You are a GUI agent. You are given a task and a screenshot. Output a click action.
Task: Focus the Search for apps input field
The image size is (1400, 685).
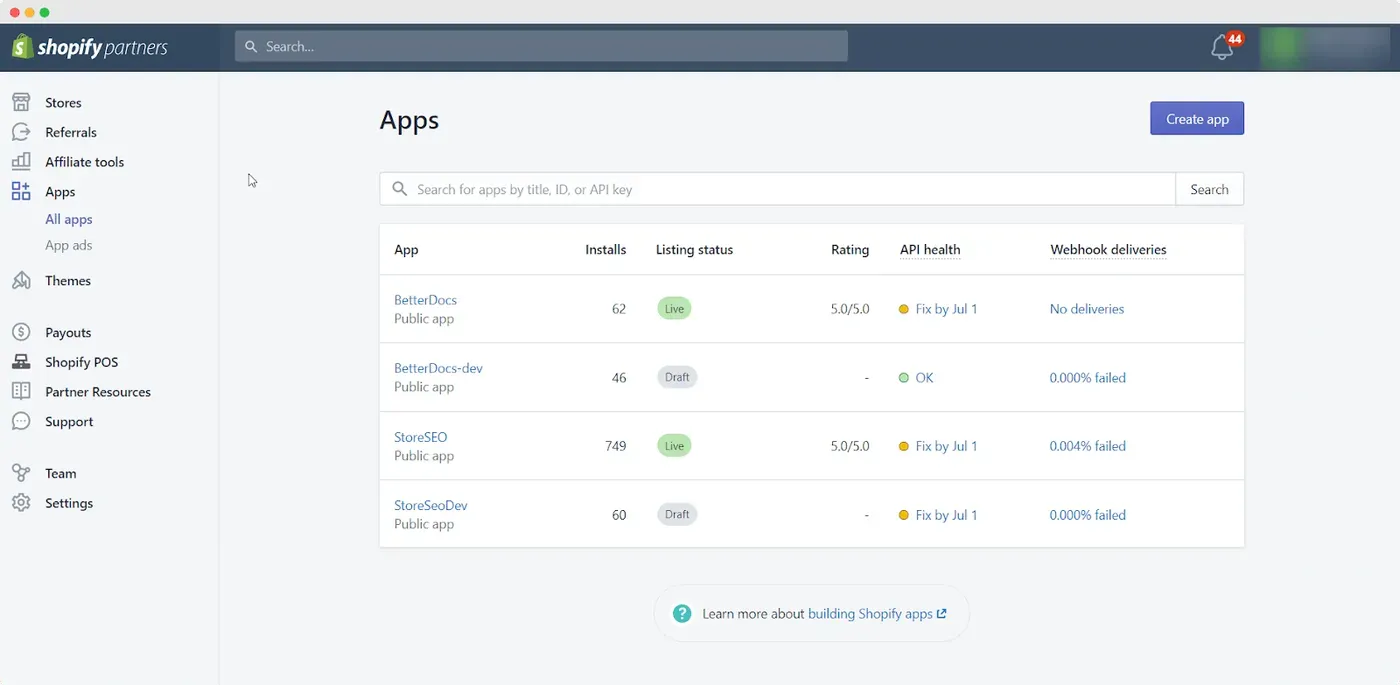pos(777,189)
